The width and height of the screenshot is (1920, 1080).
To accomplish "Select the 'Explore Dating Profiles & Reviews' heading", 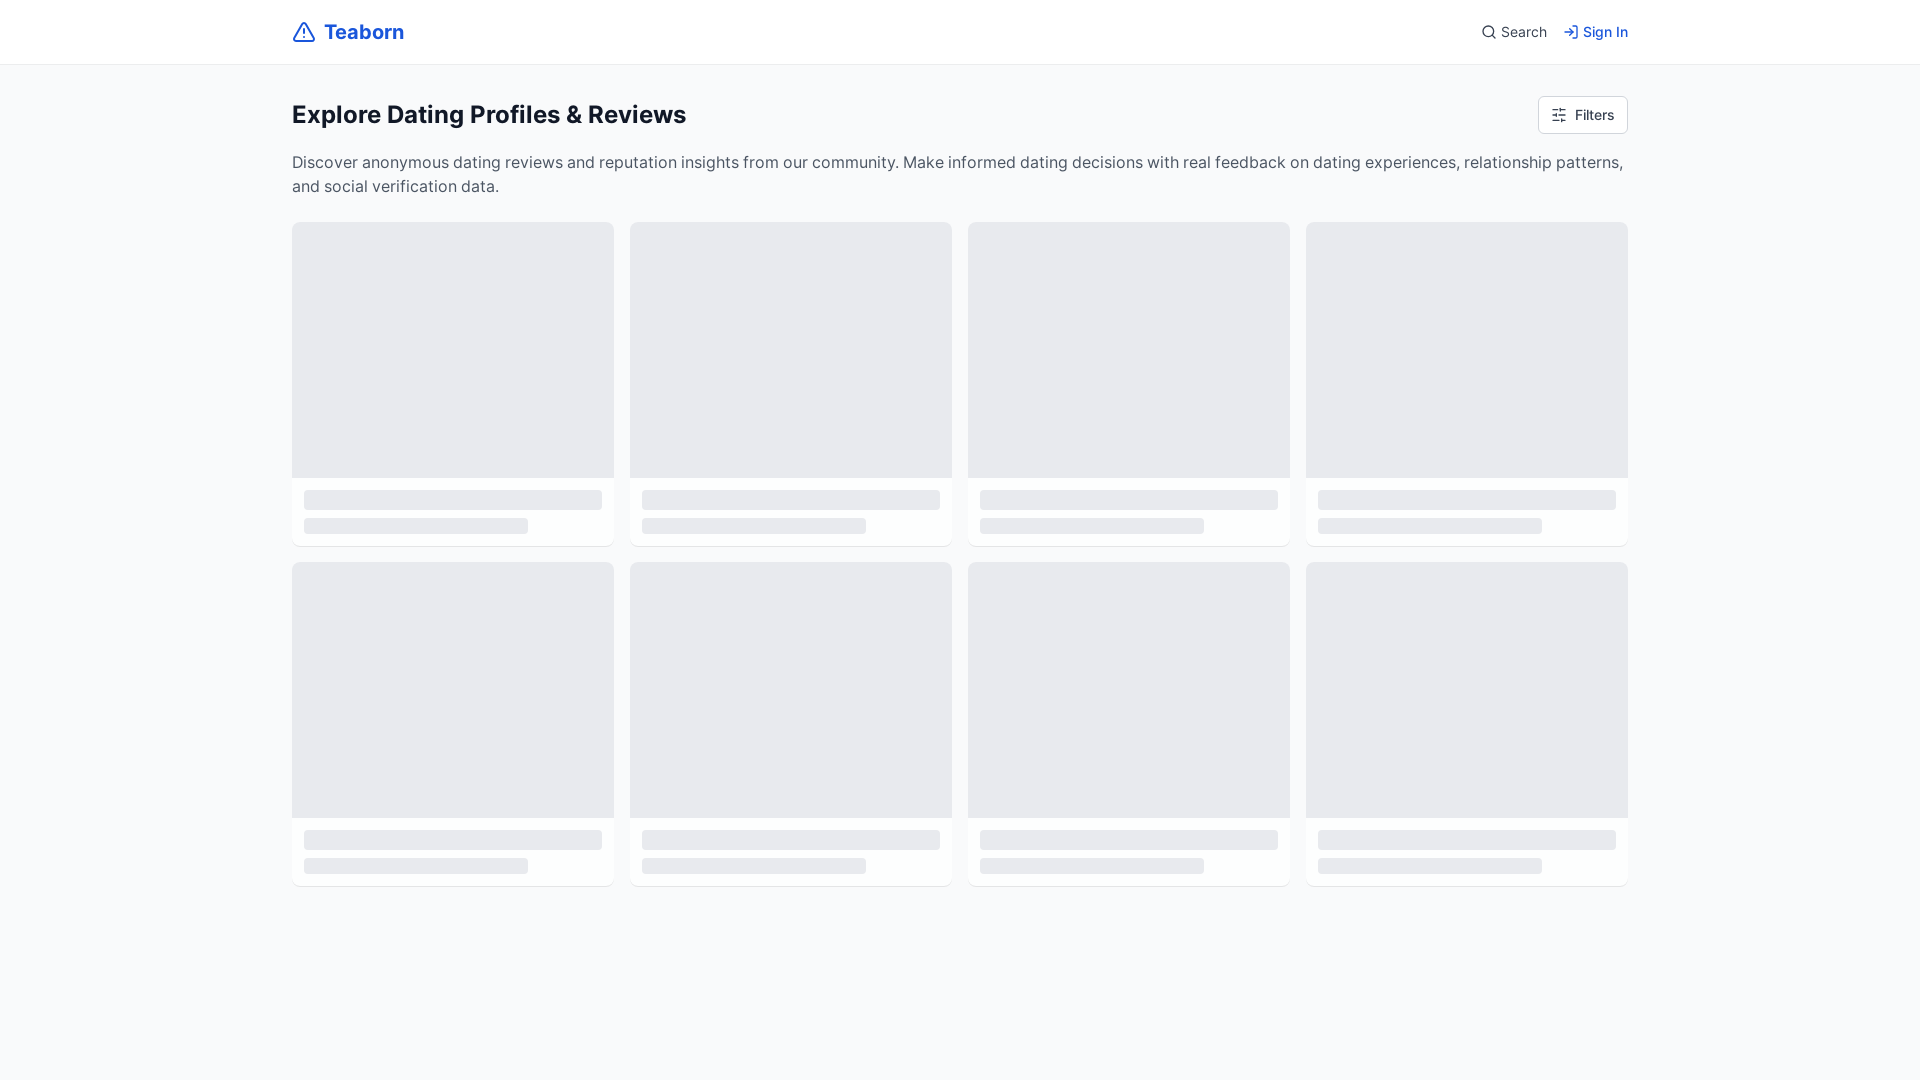I will [489, 115].
